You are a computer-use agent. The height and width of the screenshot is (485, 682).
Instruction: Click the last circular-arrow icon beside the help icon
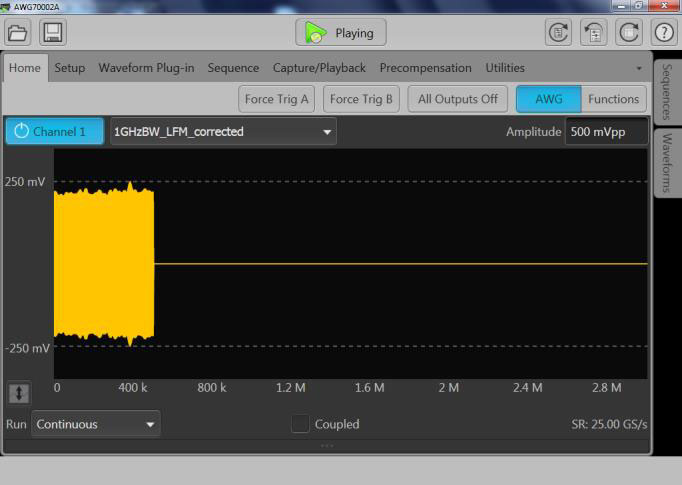(629, 32)
